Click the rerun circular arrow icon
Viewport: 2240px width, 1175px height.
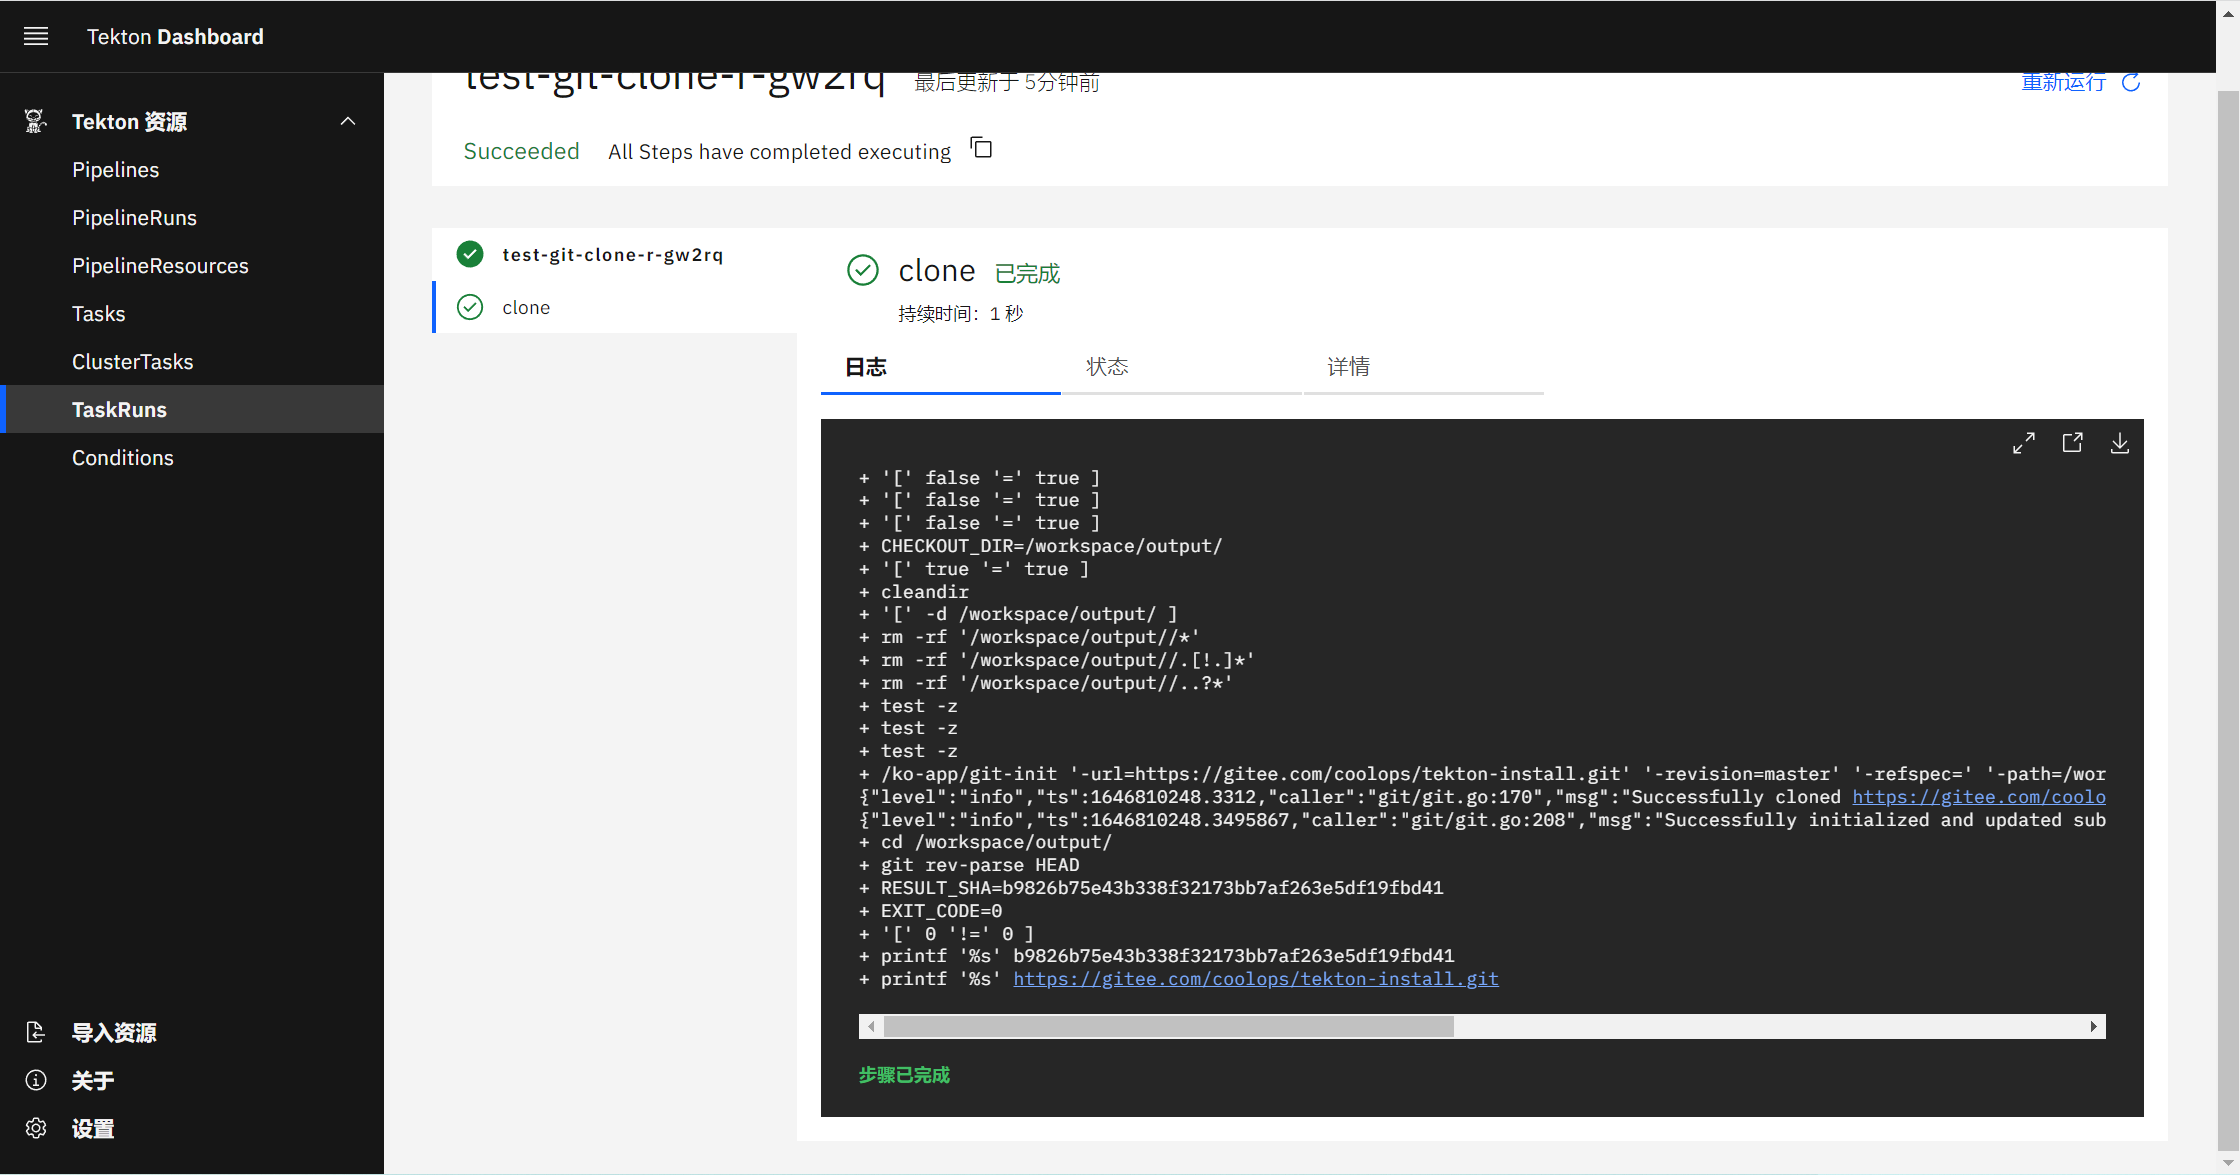click(x=2131, y=83)
